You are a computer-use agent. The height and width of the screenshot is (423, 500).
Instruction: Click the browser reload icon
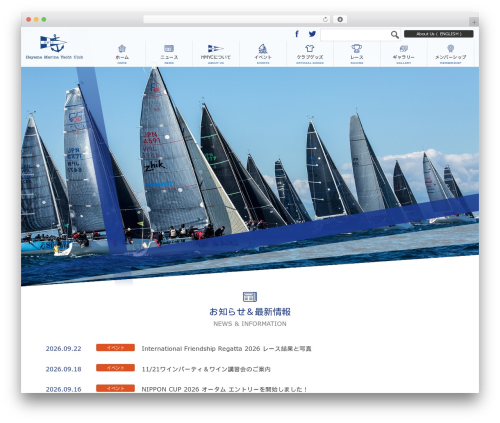tap(325, 20)
